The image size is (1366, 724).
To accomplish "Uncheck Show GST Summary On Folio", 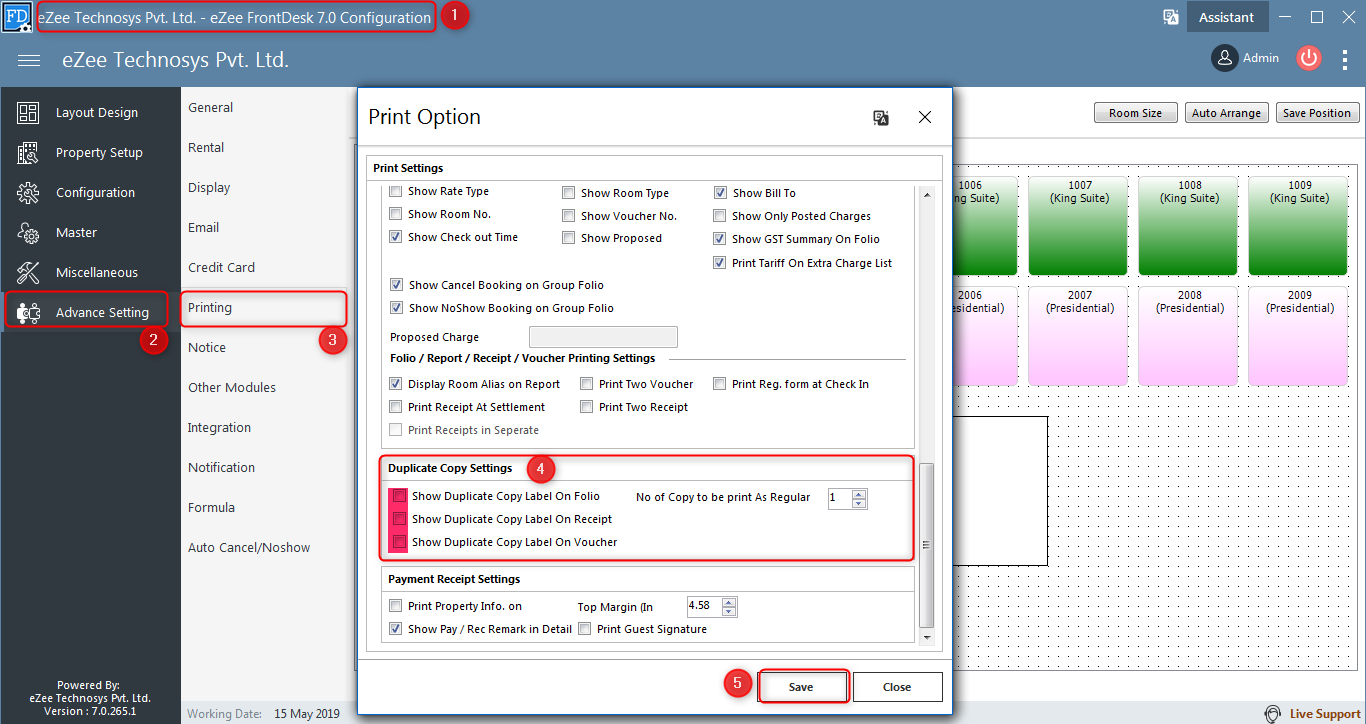I will click(721, 239).
